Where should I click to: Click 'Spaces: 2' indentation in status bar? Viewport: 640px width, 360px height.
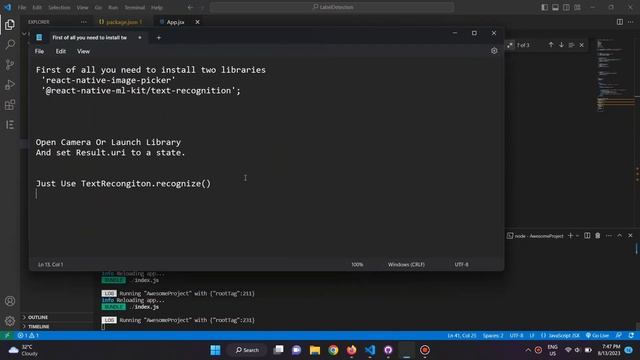click(493, 336)
